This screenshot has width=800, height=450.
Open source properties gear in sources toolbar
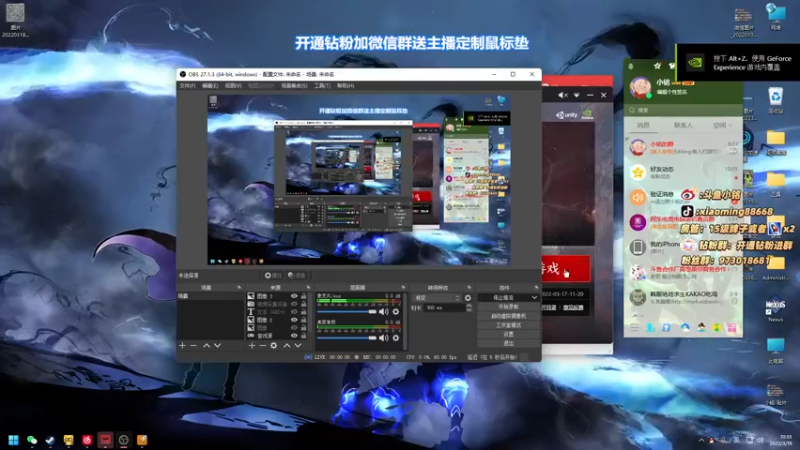click(x=274, y=345)
